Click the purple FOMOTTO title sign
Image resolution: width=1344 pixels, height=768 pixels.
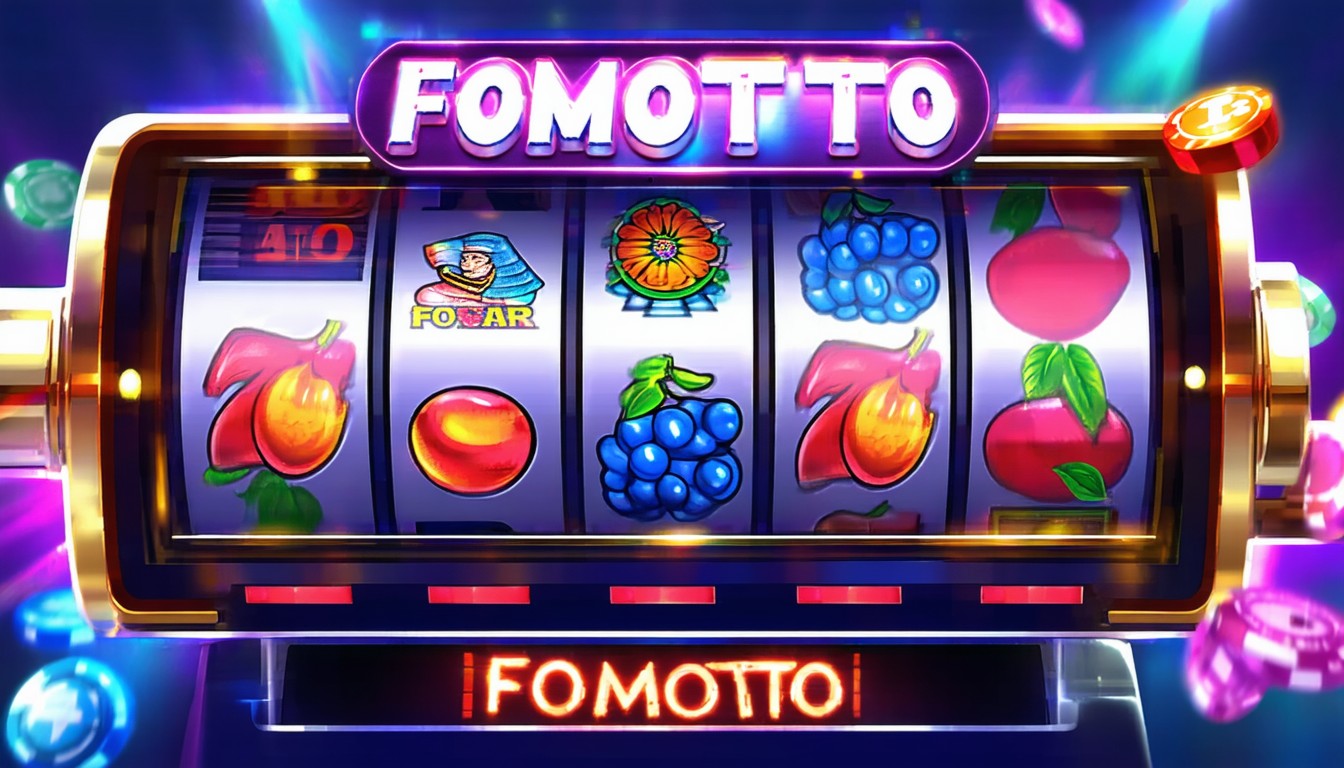point(672,107)
